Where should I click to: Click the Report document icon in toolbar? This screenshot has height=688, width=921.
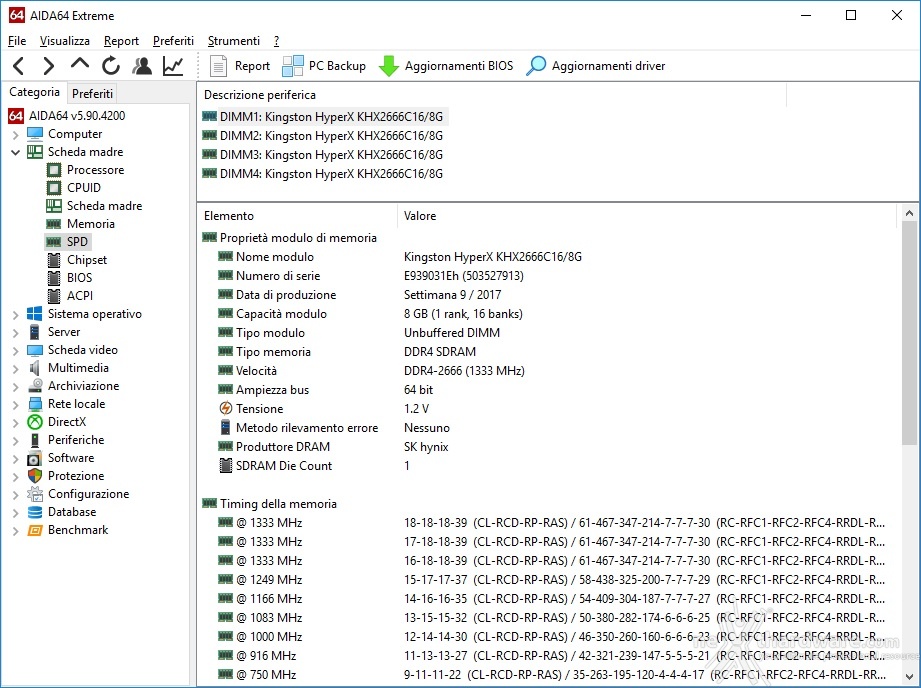pyautogui.click(x=218, y=66)
